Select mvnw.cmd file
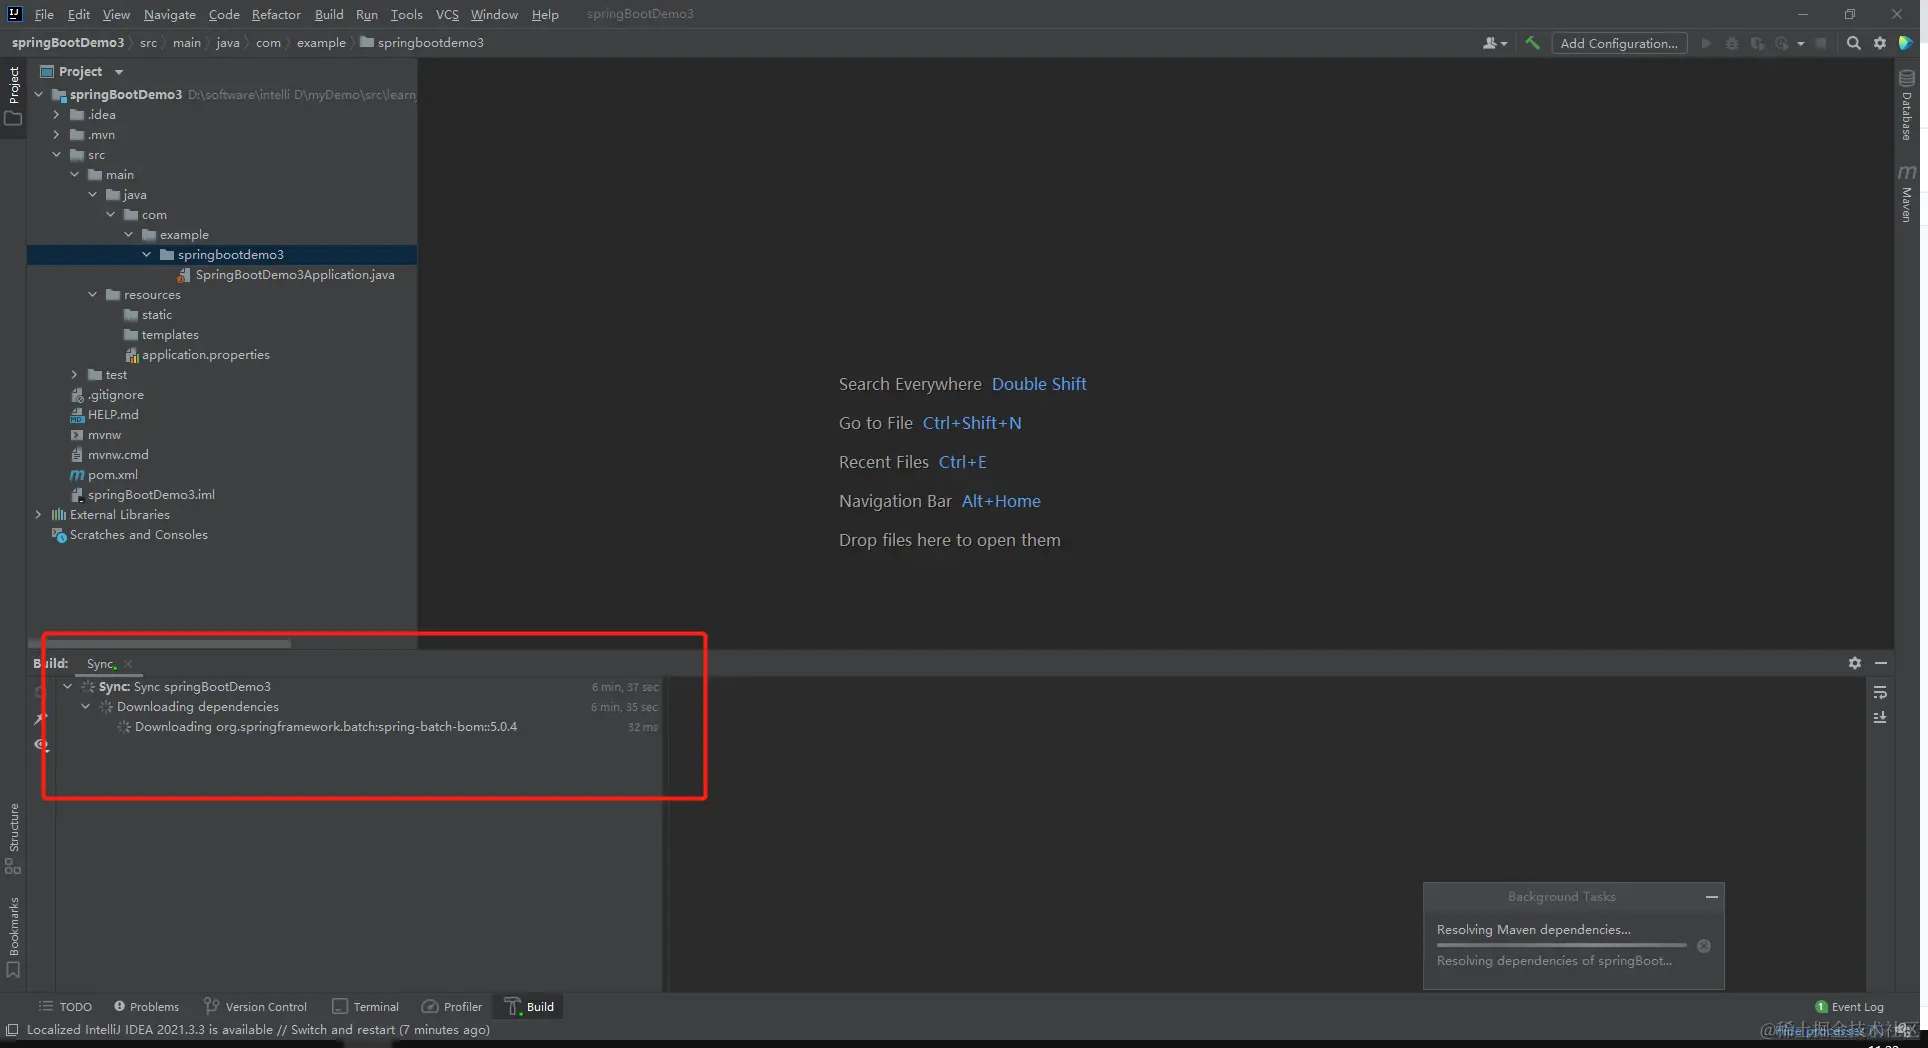The width and height of the screenshot is (1928, 1048). [118, 455]
